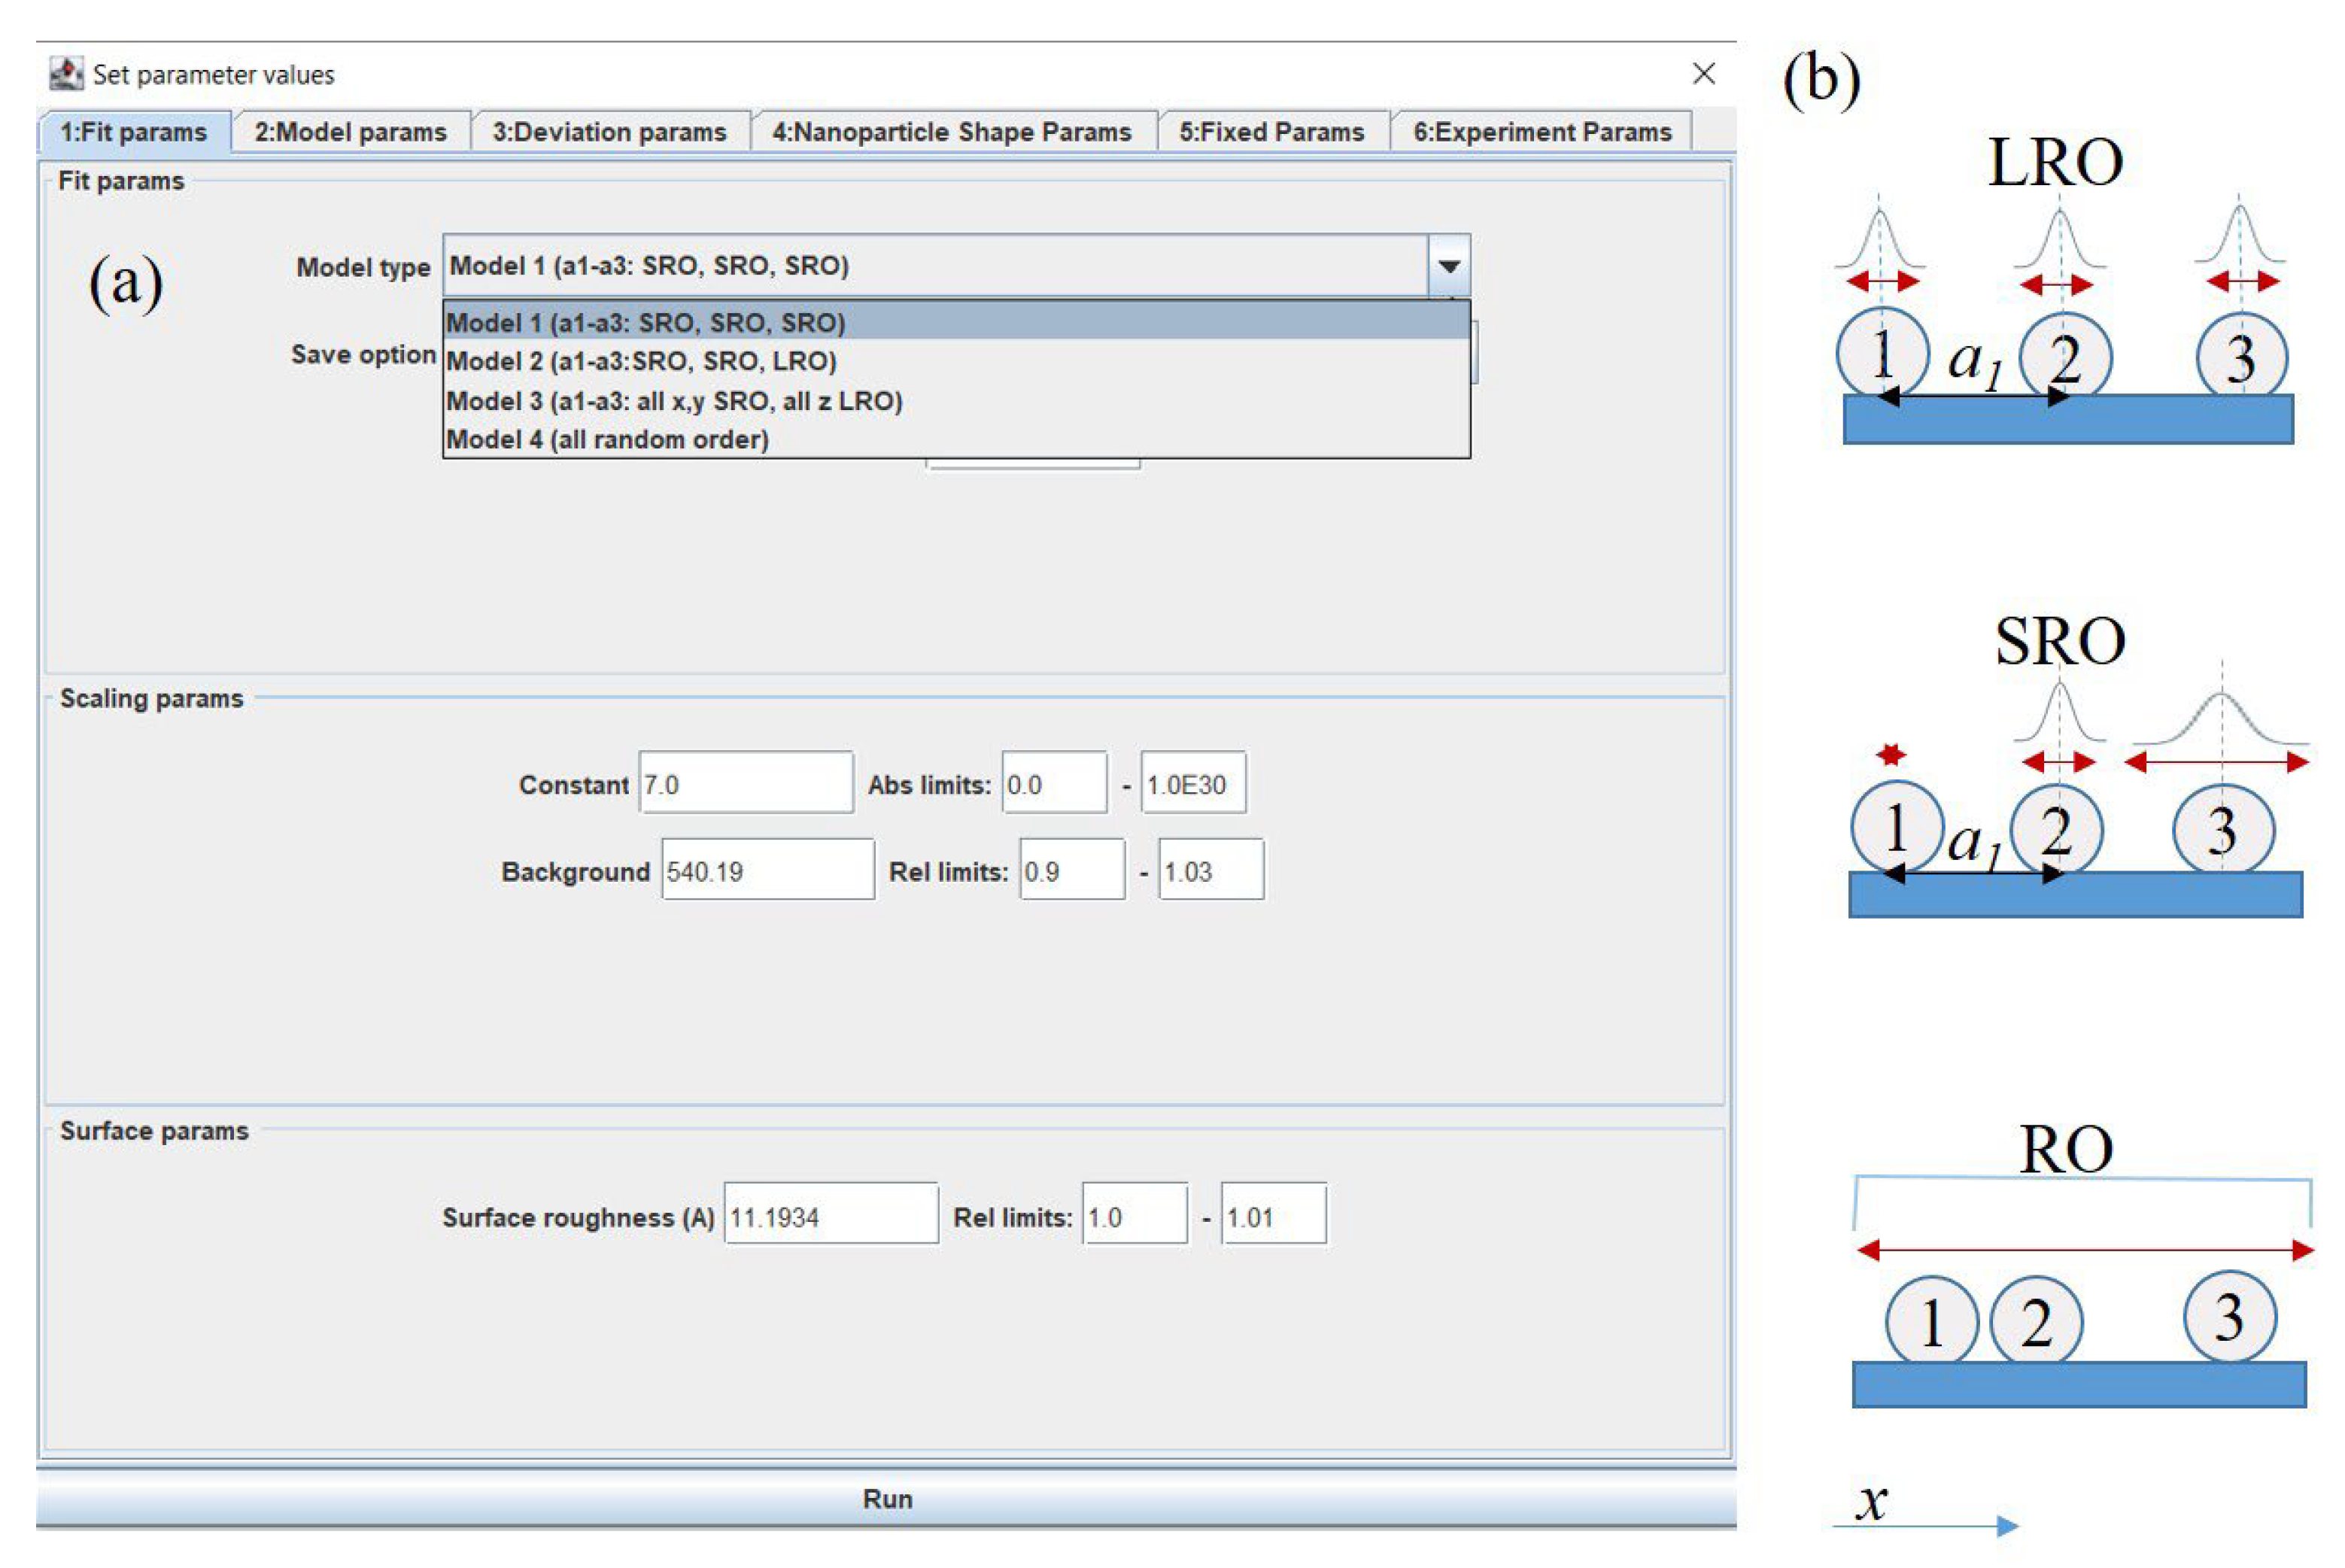Screen dimensions: 2345x1568
Task: Open the 3:Deviation params tab
Action: [x=609, y=132]
